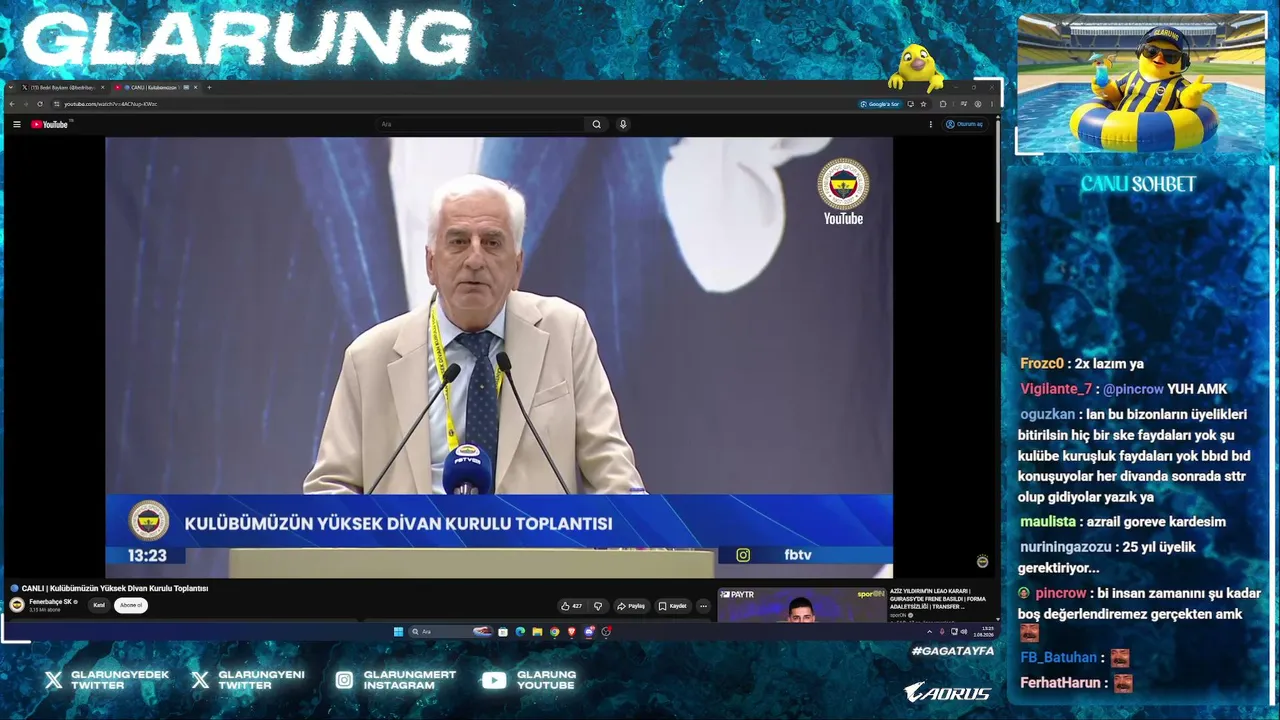The width and height of the screenshot is (1280, 720).
Task: Open the YouTube hamburger guide menu
Action: point(17,124)
